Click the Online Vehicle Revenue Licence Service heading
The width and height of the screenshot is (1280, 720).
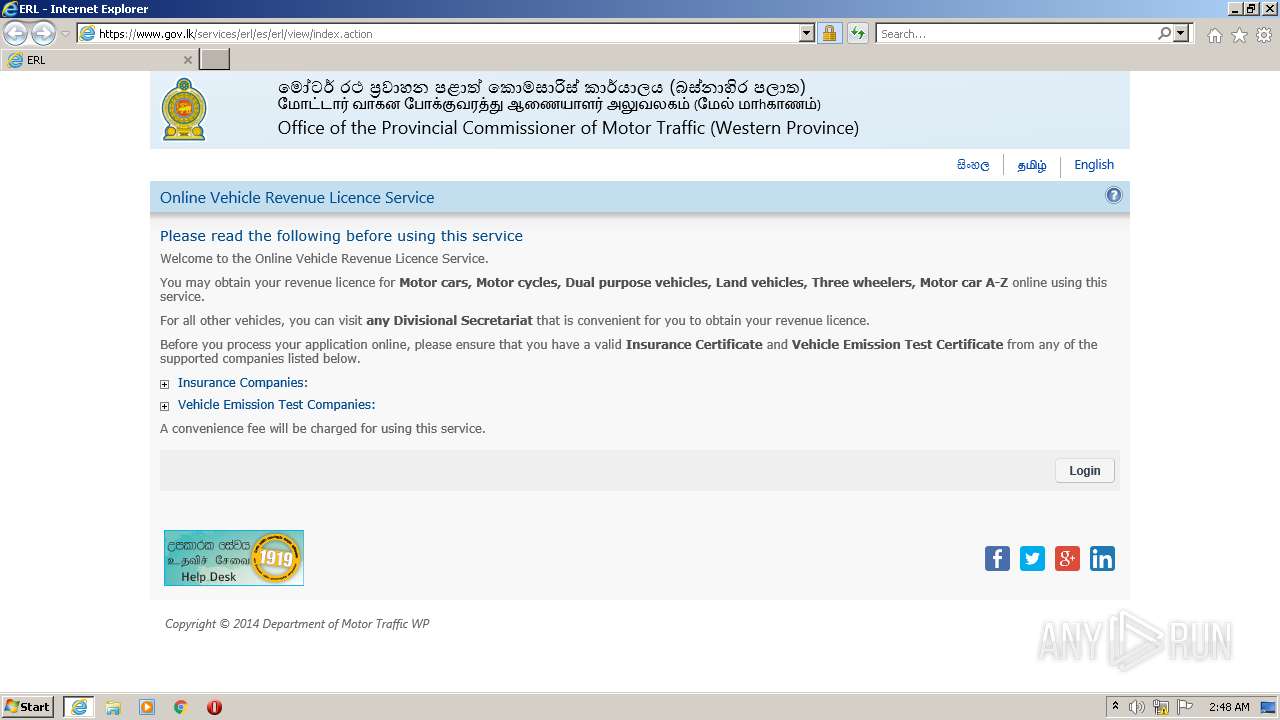point(297,198)
